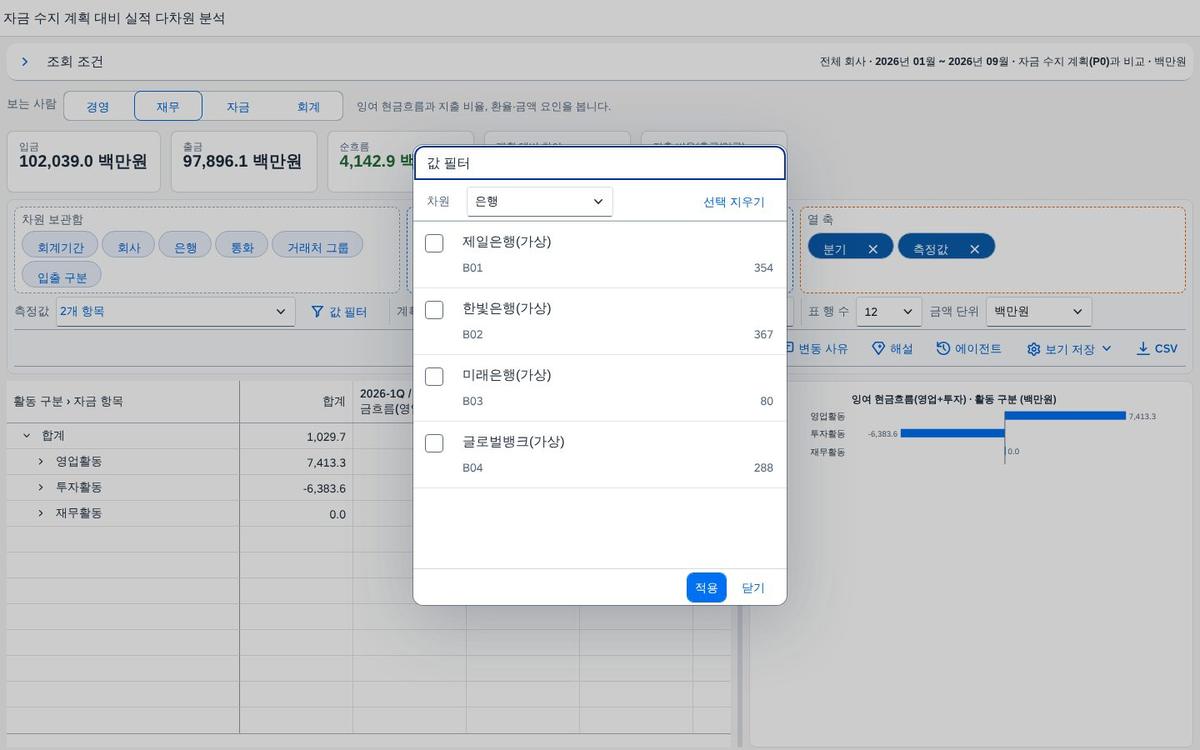
Task: Click the 출금 97,896.1 백만원 card
Action: 243,161
